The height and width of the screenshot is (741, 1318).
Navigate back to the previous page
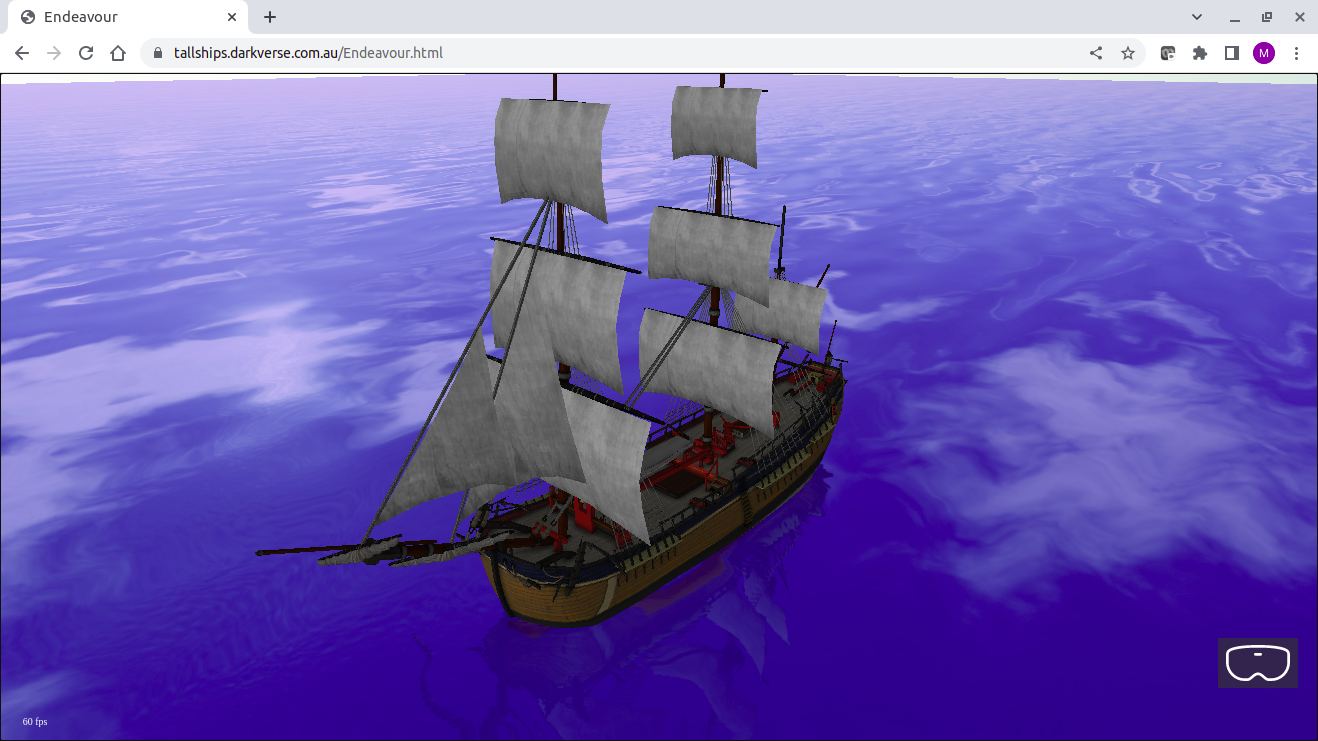[22, 53]
